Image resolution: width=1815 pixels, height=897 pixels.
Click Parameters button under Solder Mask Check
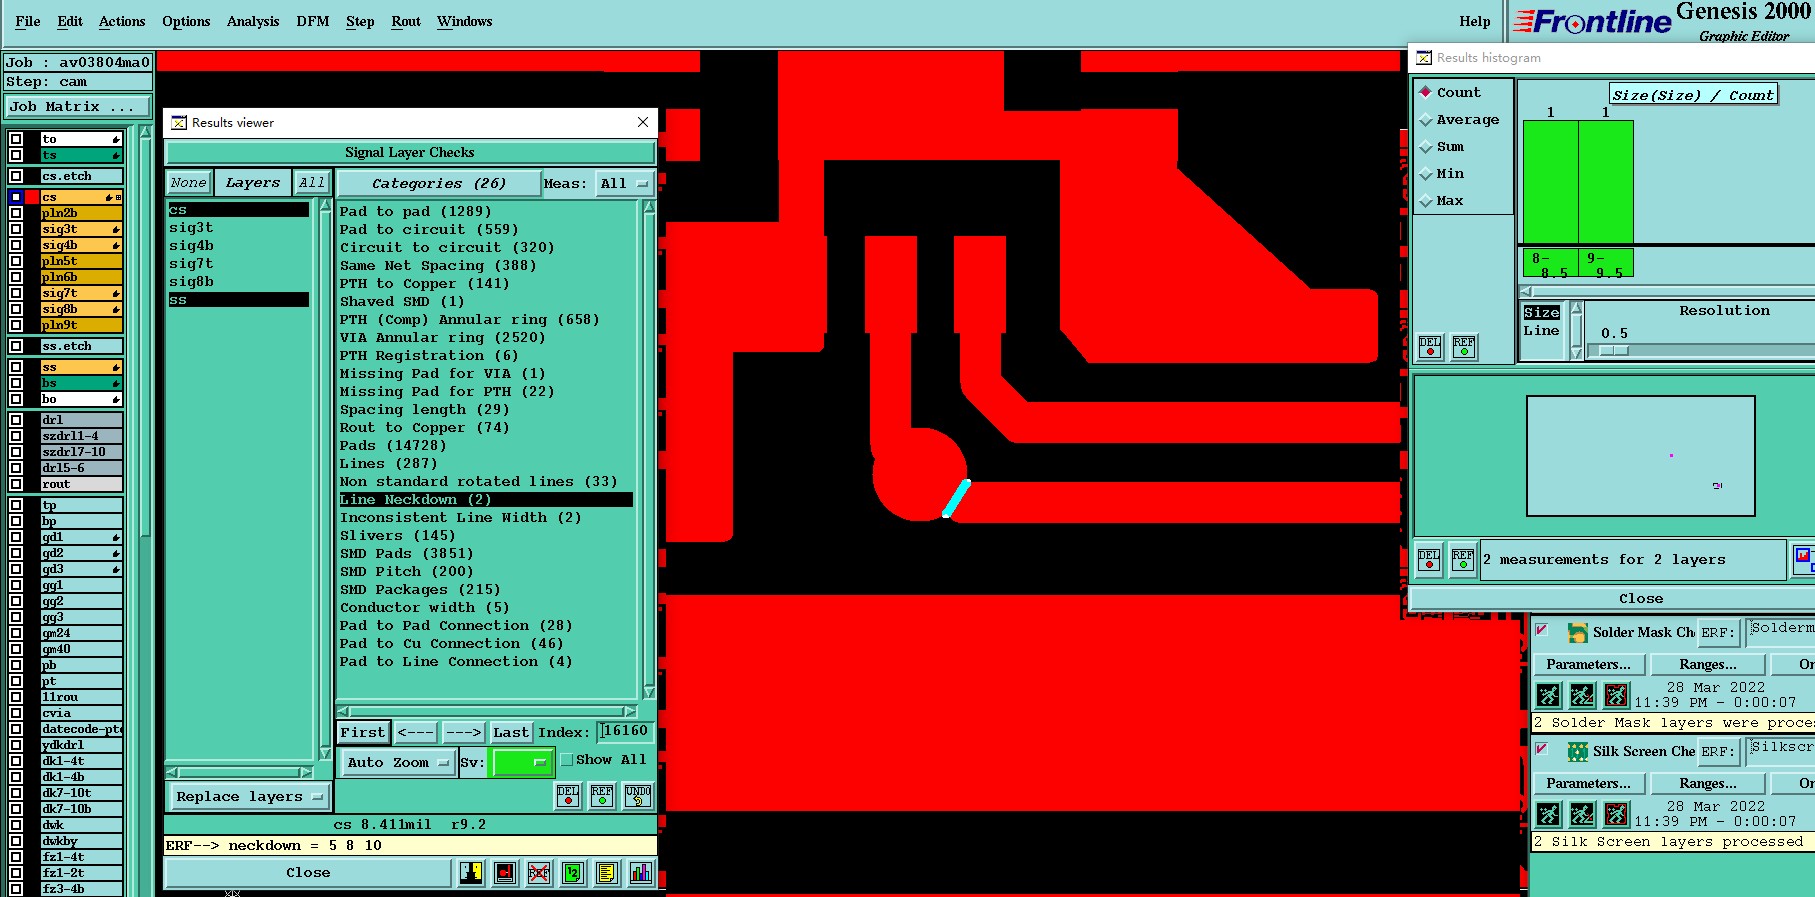pyautogui.click(x=1588, y=664)
